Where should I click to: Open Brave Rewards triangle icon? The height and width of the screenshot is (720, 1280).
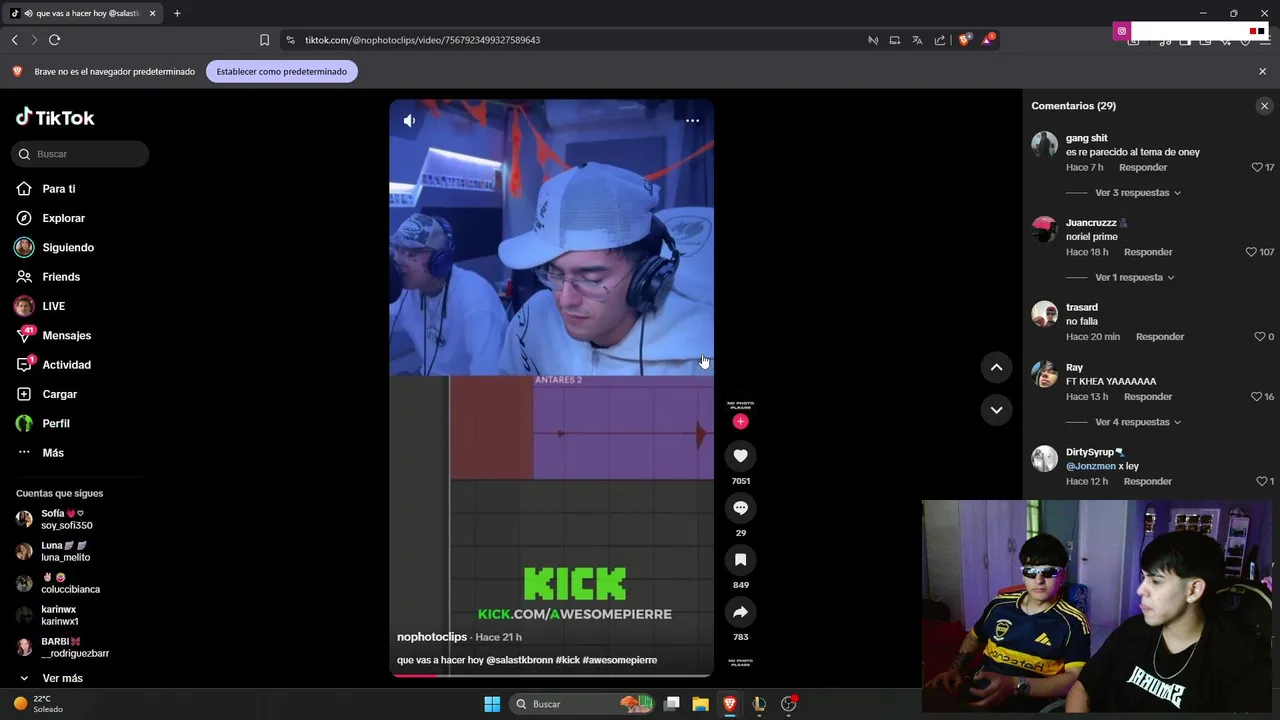pos(988,40)
